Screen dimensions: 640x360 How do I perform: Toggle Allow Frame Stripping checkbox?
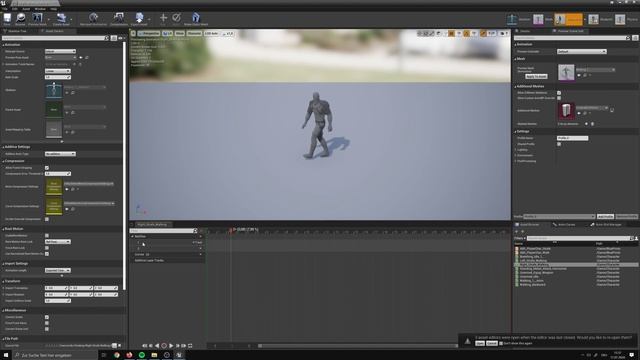(47, 168)
